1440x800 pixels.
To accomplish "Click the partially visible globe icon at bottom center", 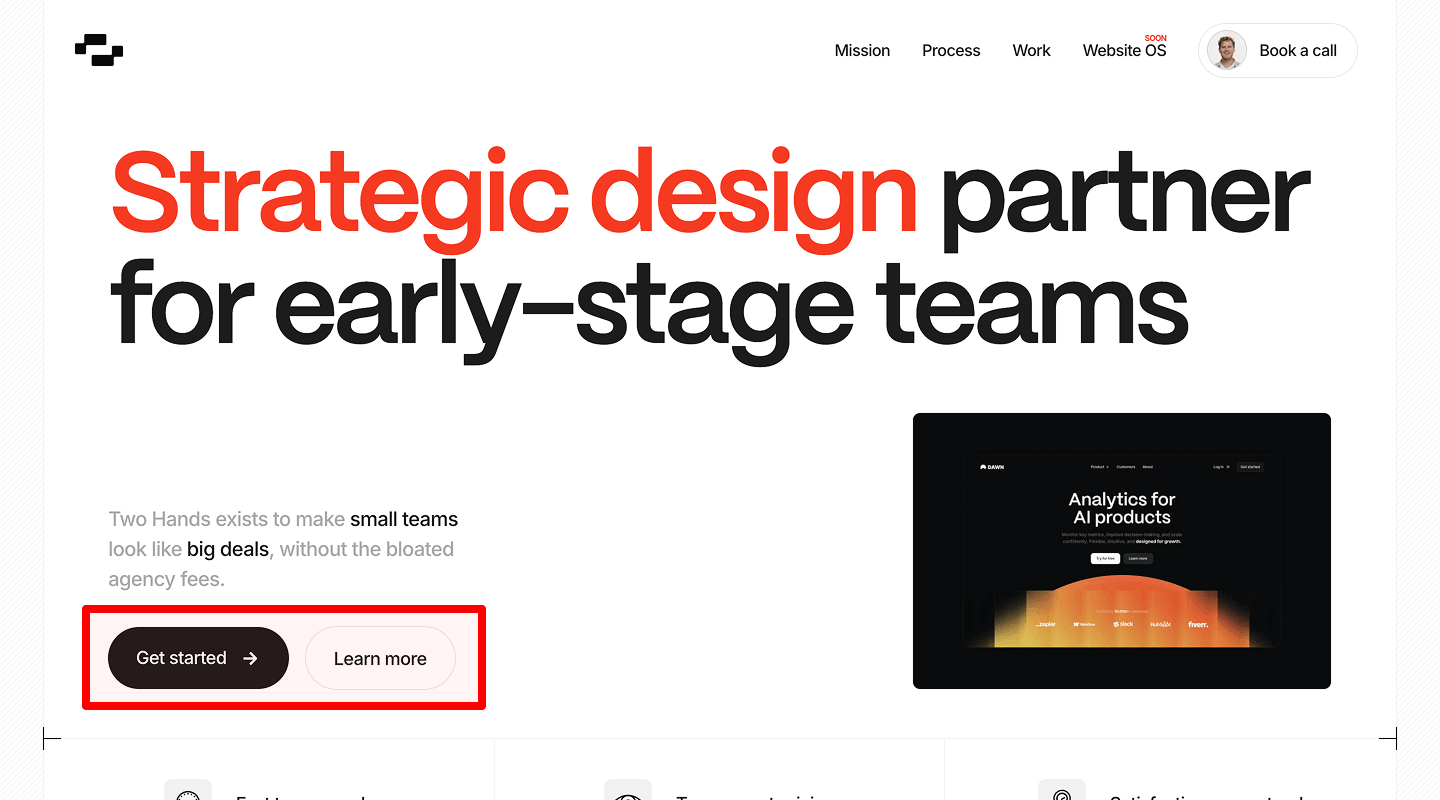I will pyautogui.click(x=628, y=791).
